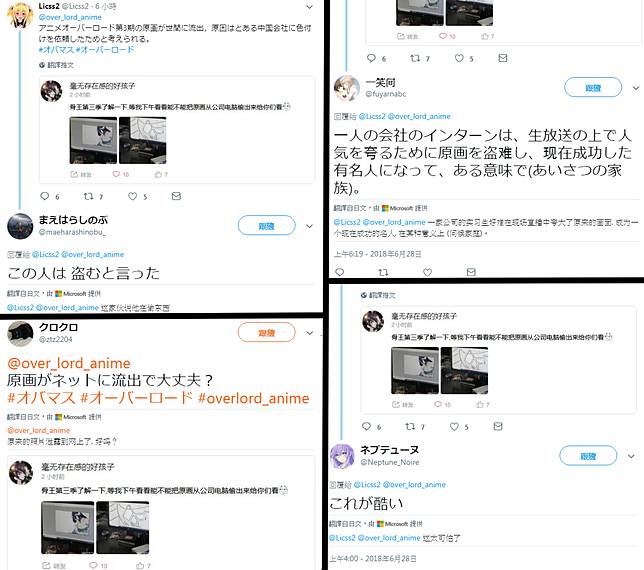This screenshot has width=644, height=570.
Task: Retweet the Licss2 tweet in top-left panel
Action: tap(88, 196)
